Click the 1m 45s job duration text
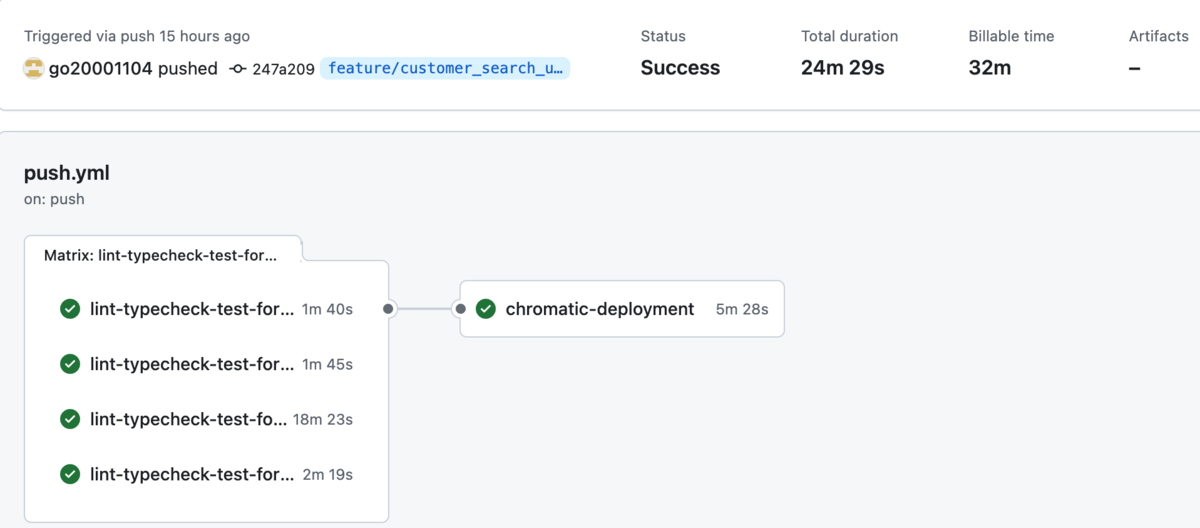Screen dimensions: 1200x528 pyautogui.click(x=328, y=364)
